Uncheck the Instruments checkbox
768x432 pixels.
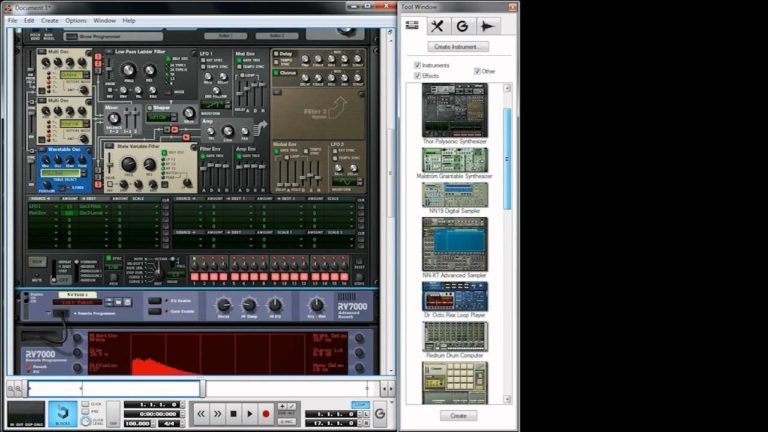417,66
